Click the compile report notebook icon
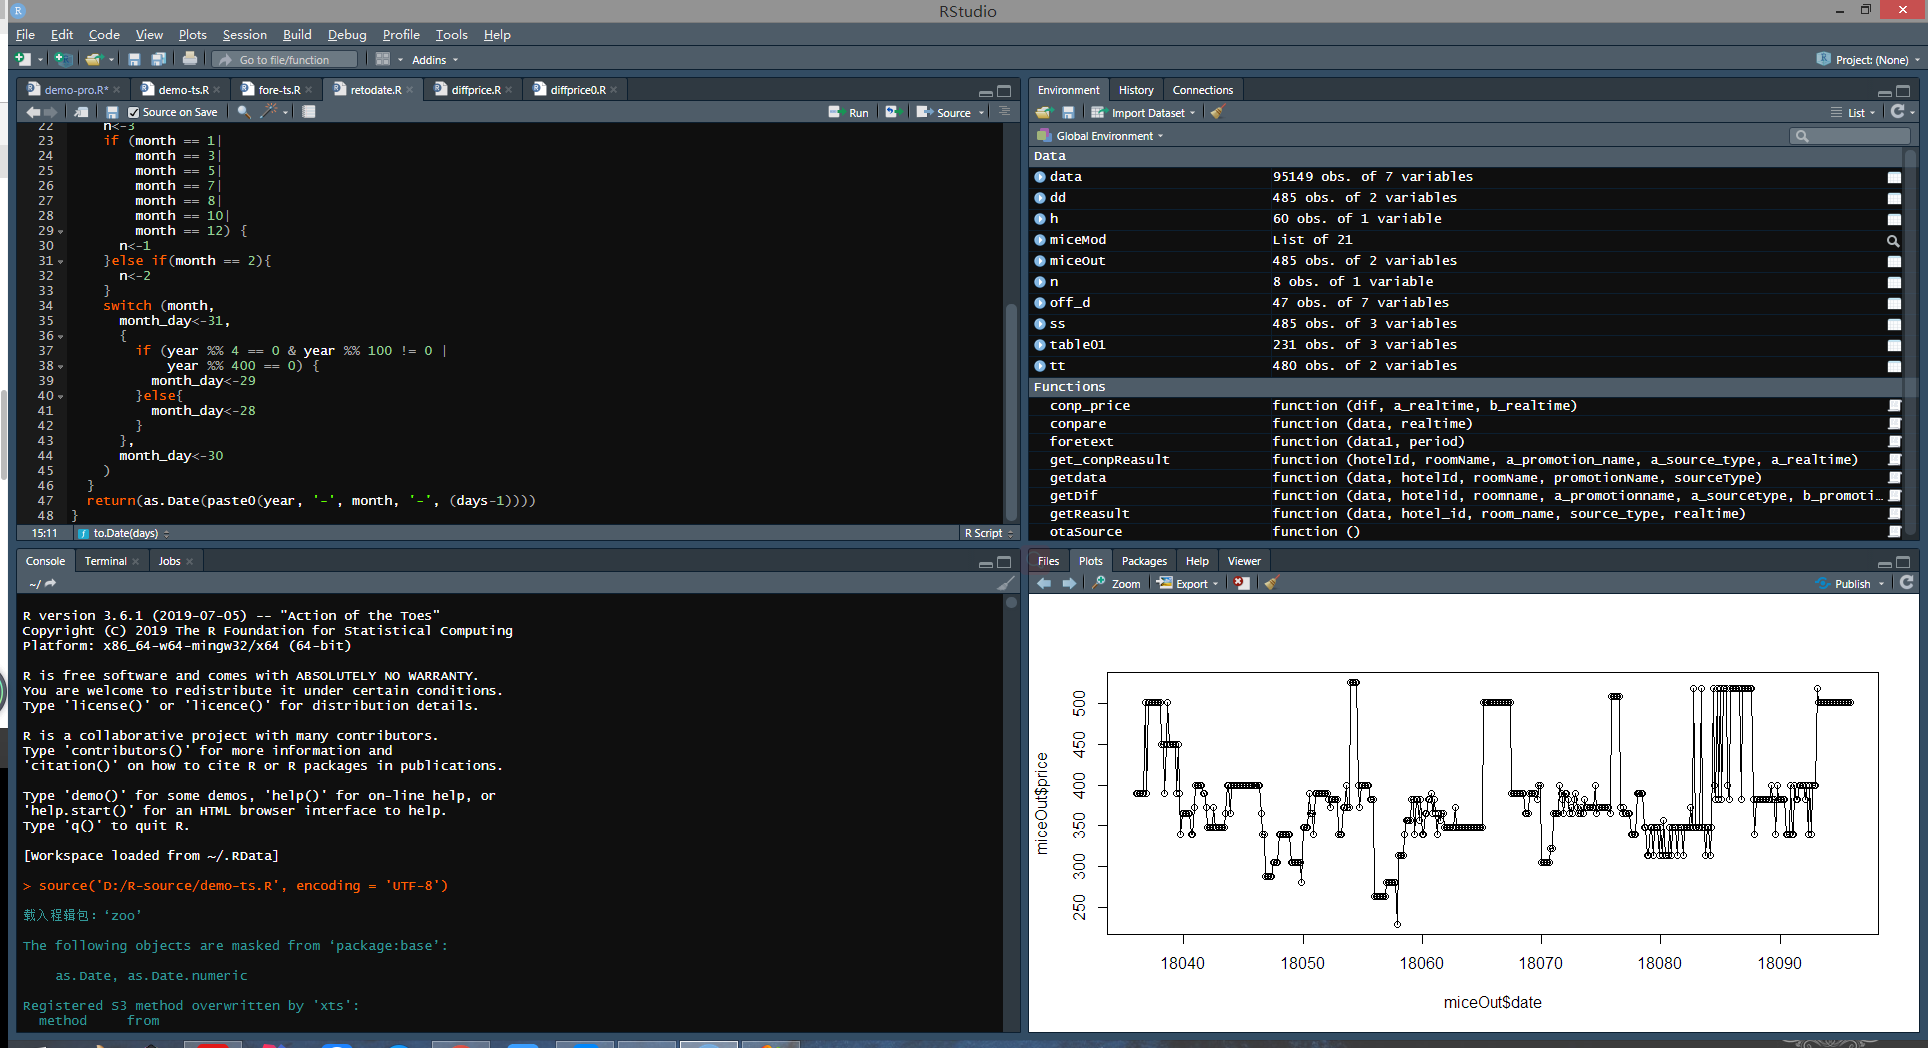This screenshot has height=1048, width=1928. (309, 112)
